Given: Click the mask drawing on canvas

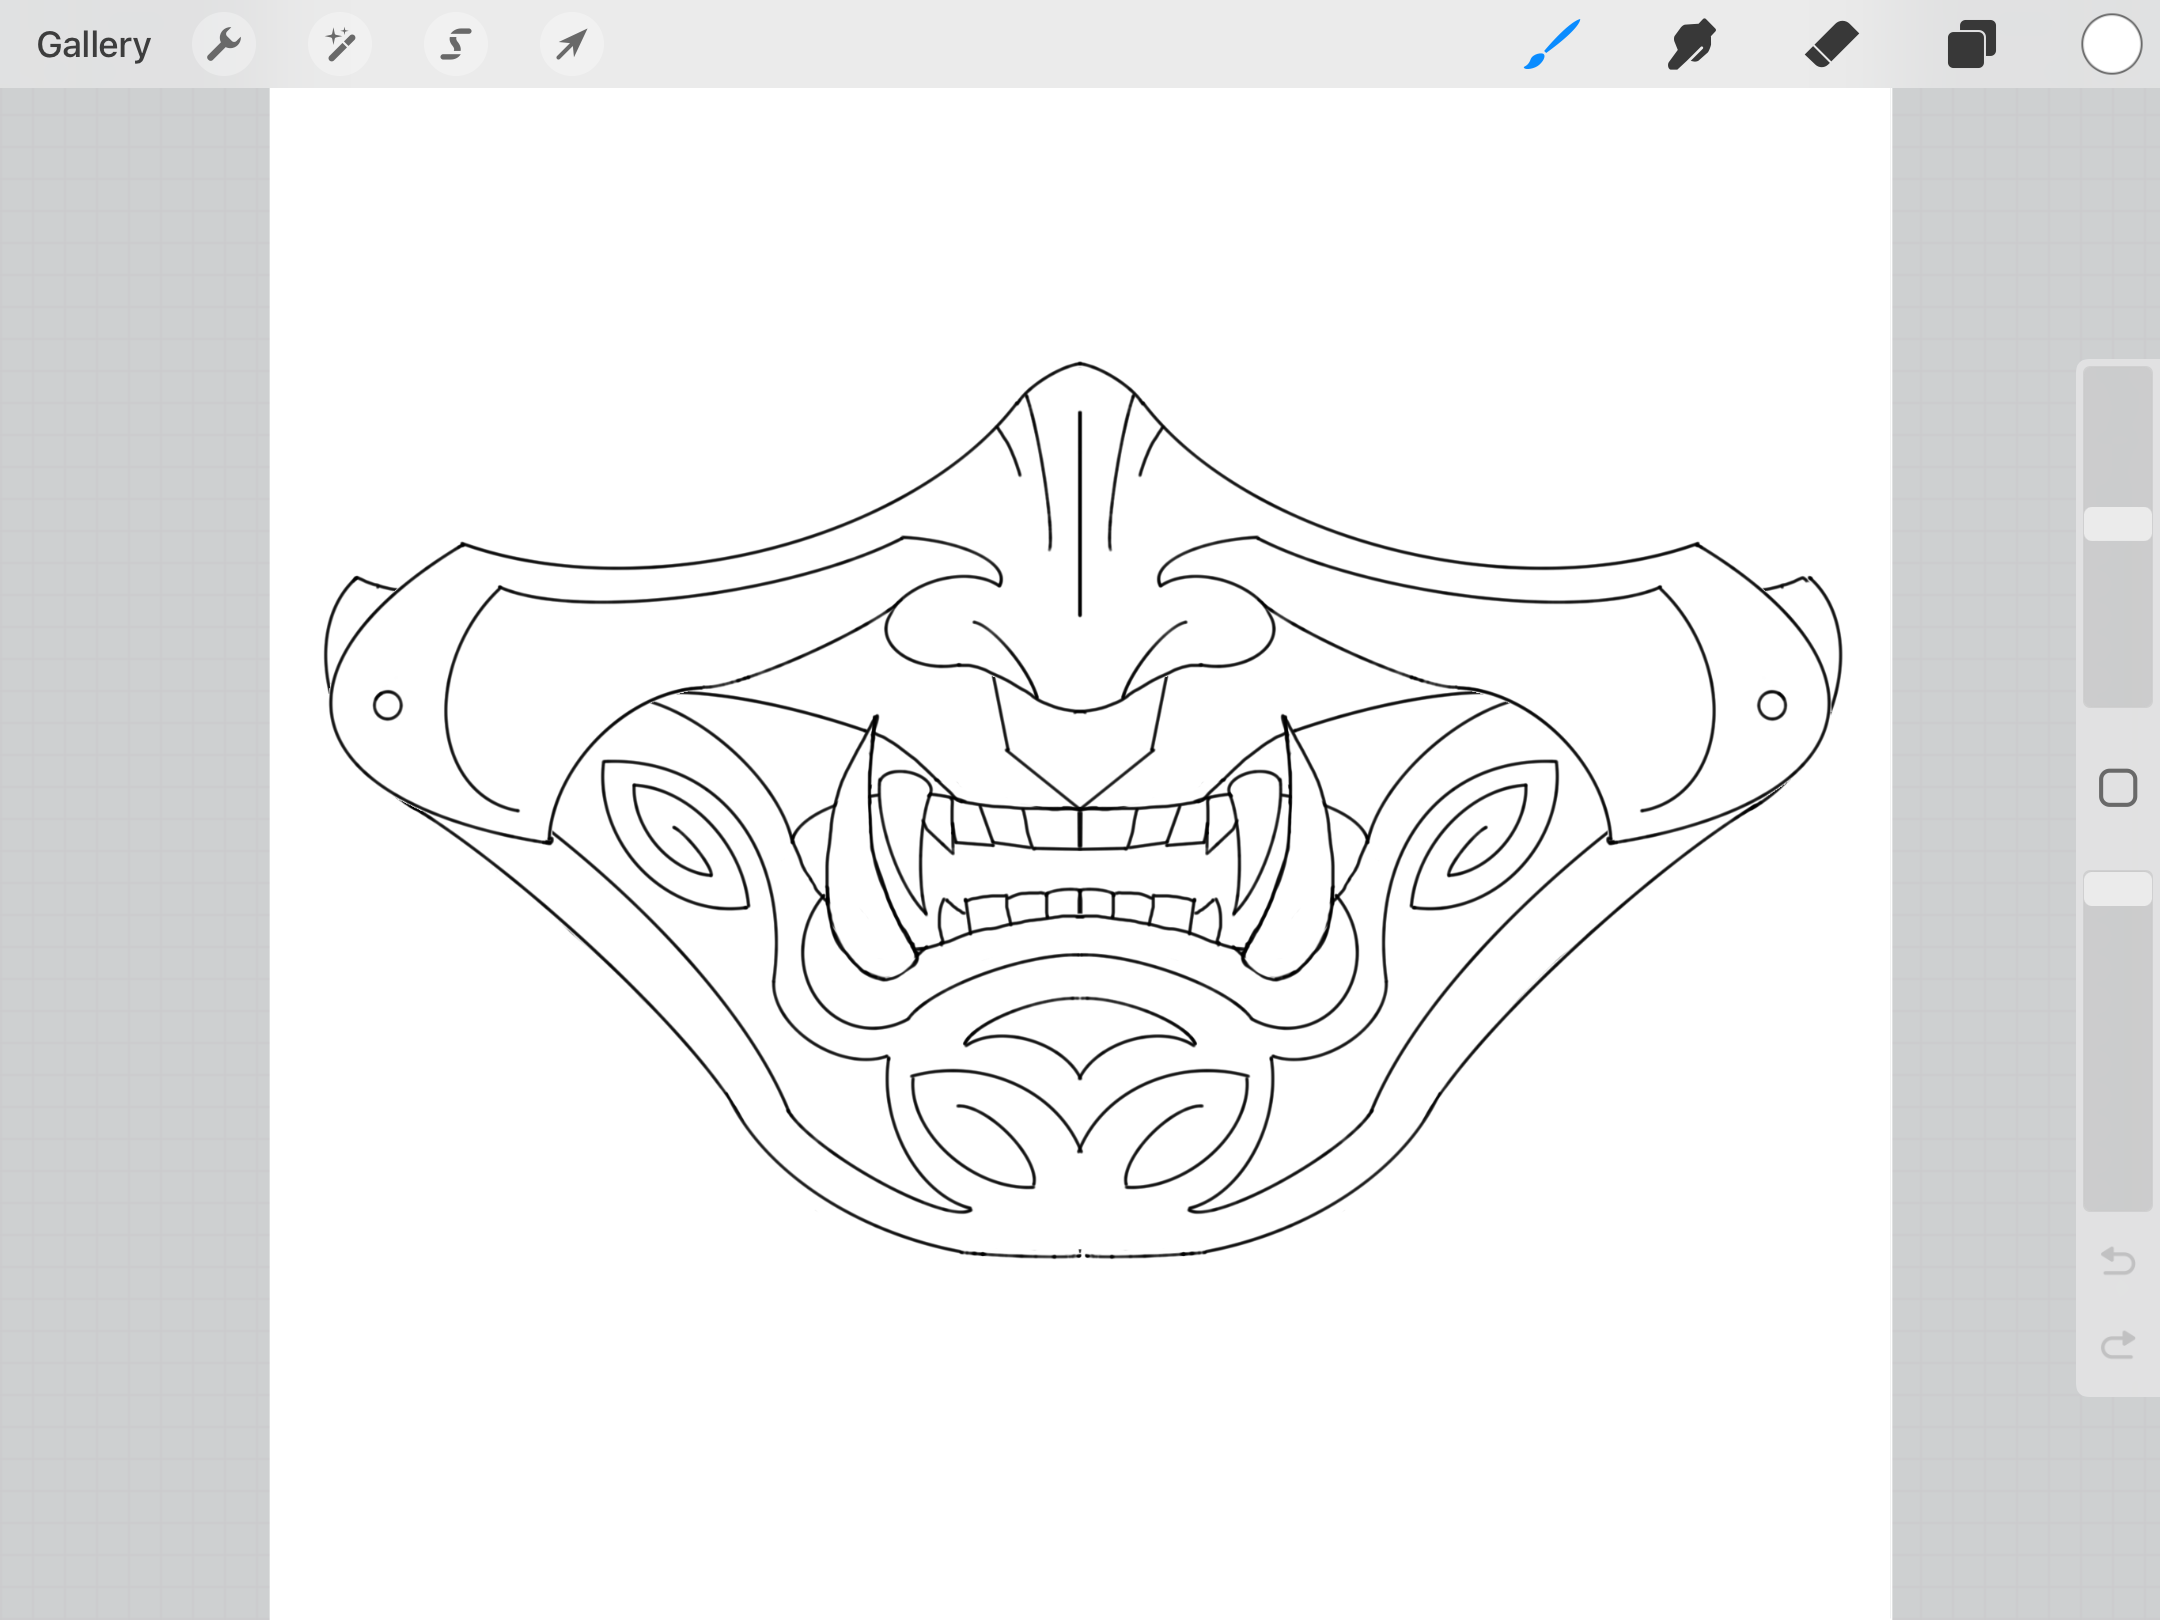Looking at the screenshot, I should 1082,810.
